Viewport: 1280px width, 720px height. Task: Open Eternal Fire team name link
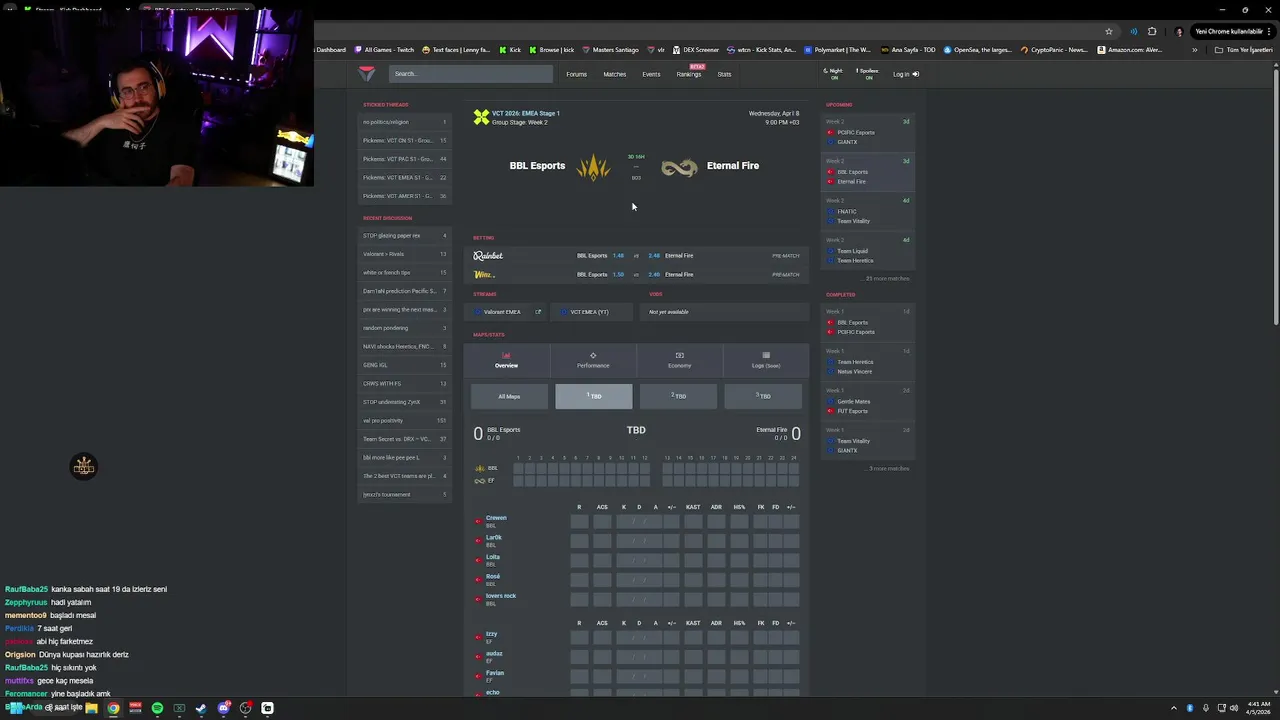click(733, 166)
